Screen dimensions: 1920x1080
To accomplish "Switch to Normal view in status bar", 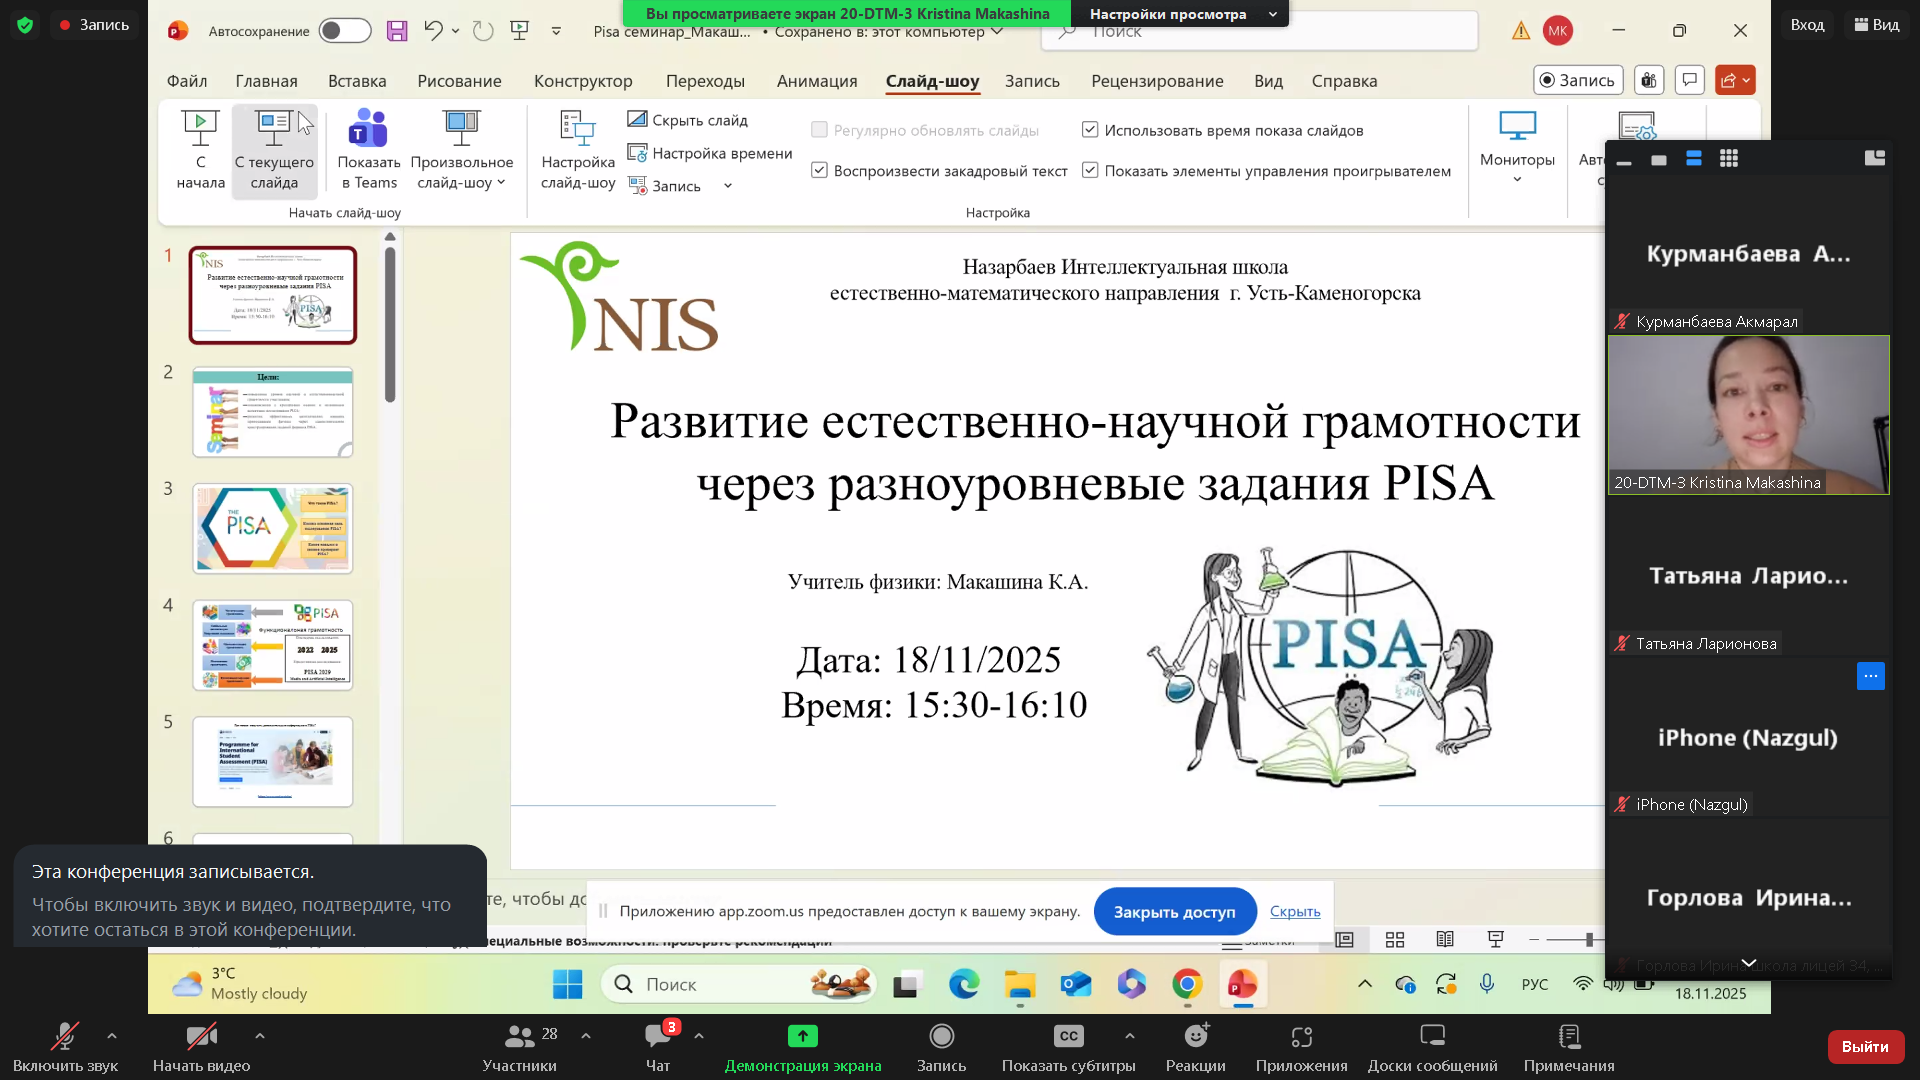I will click(1345, 939).
